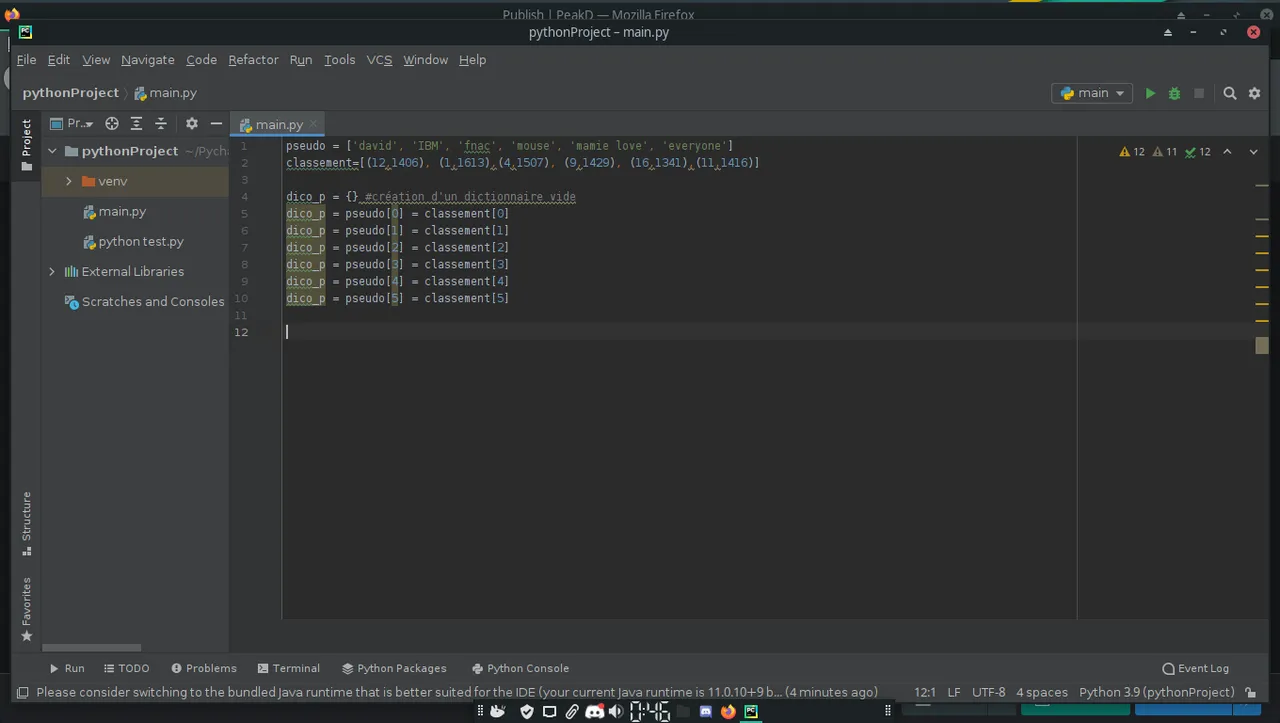Open Project panel options gear
Screen dimensions: 1280x723
(x=192, y=123)
